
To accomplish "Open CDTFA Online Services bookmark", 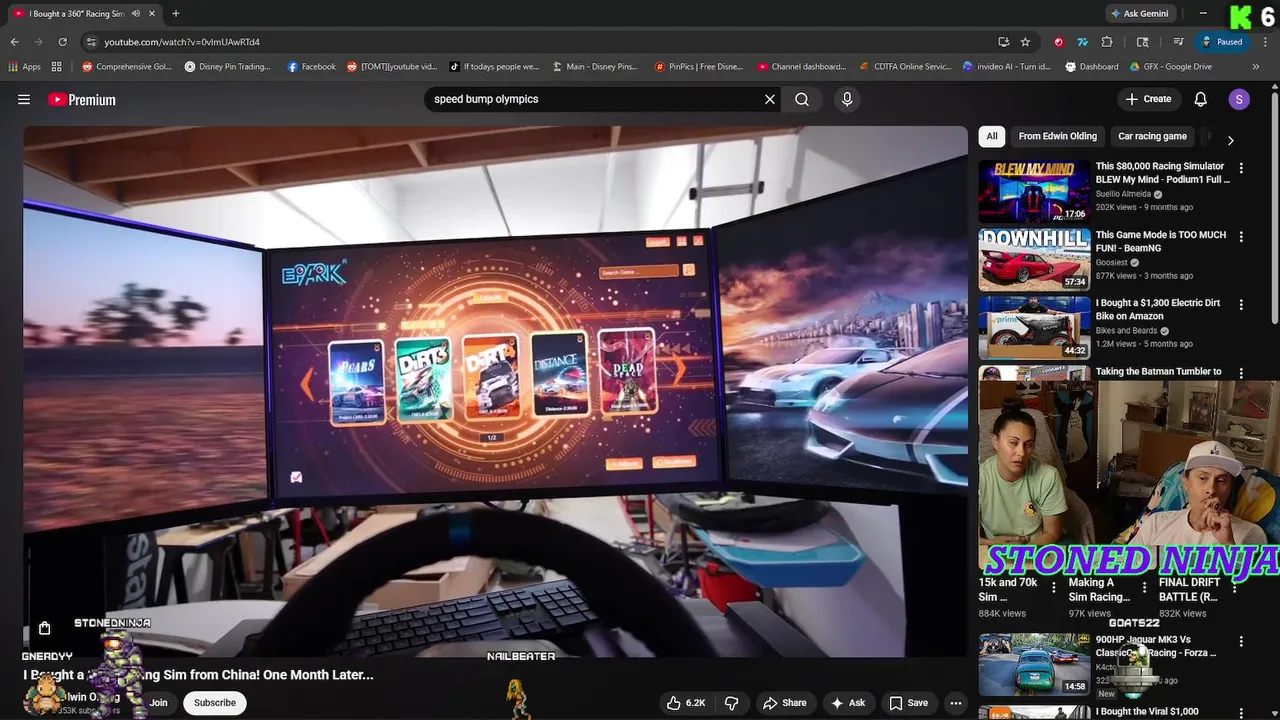I will [x=906, y=67].
